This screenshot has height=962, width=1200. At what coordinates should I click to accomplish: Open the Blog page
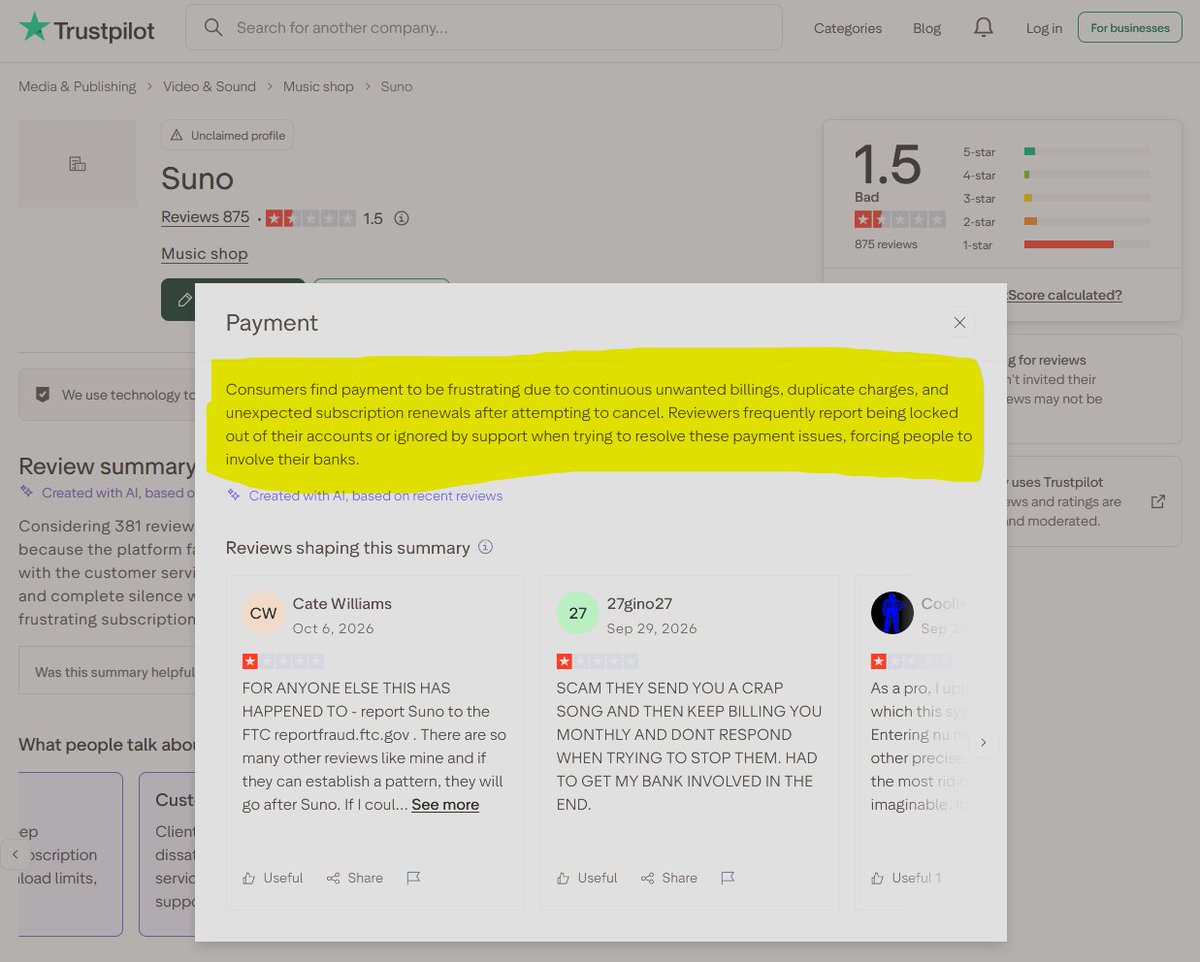927,28
